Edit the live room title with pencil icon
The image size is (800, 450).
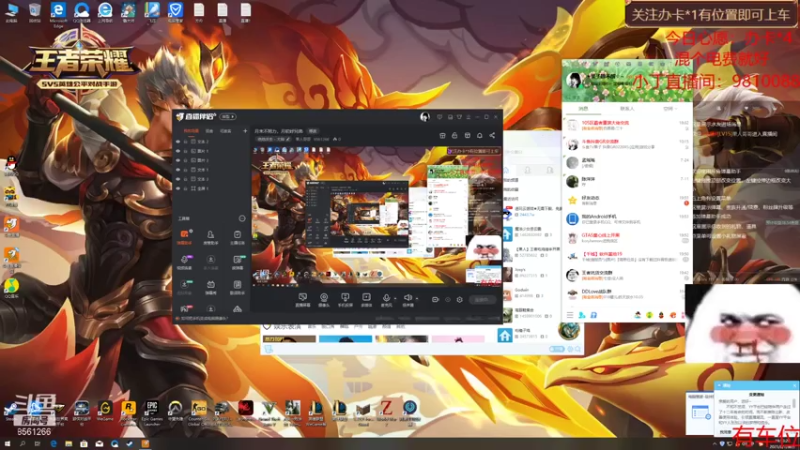(288, 139)
